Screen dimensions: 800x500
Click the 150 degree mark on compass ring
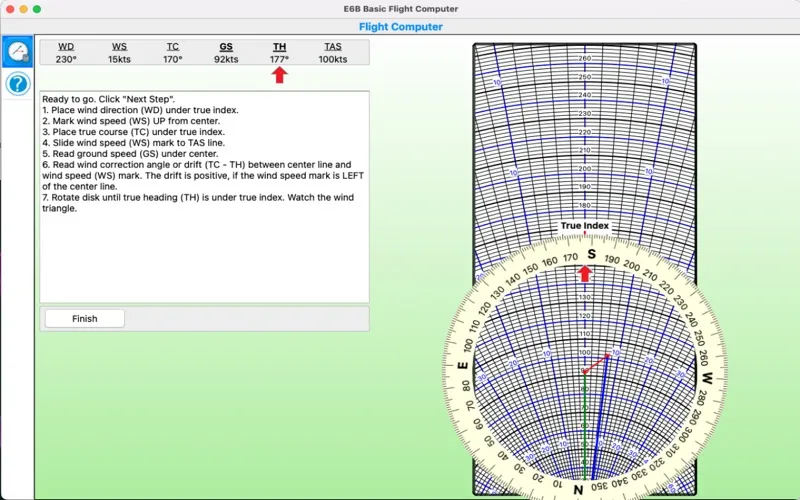pos(531,268)
